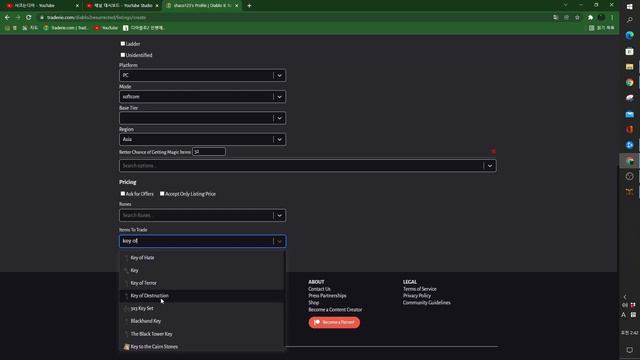
Task: Click the YouTube bookmark in bookmarks bar
Action: coord(106,28)
